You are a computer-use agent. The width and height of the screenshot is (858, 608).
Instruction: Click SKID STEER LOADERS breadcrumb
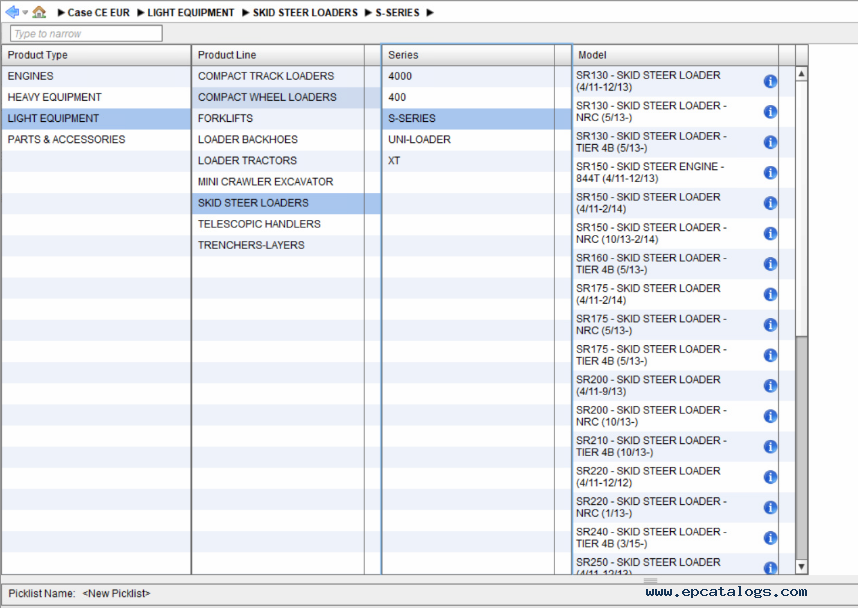pyautogui.click(x=305, y=13)
